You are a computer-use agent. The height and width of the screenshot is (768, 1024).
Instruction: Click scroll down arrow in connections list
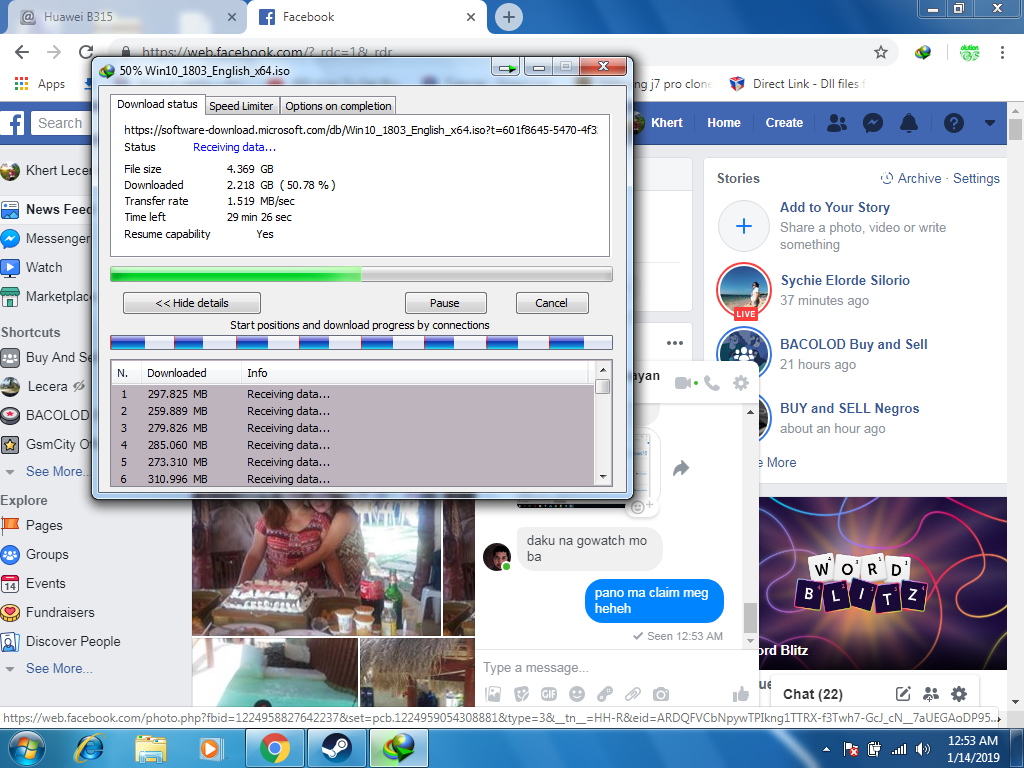pyautogui.click(x=603, y=477)
